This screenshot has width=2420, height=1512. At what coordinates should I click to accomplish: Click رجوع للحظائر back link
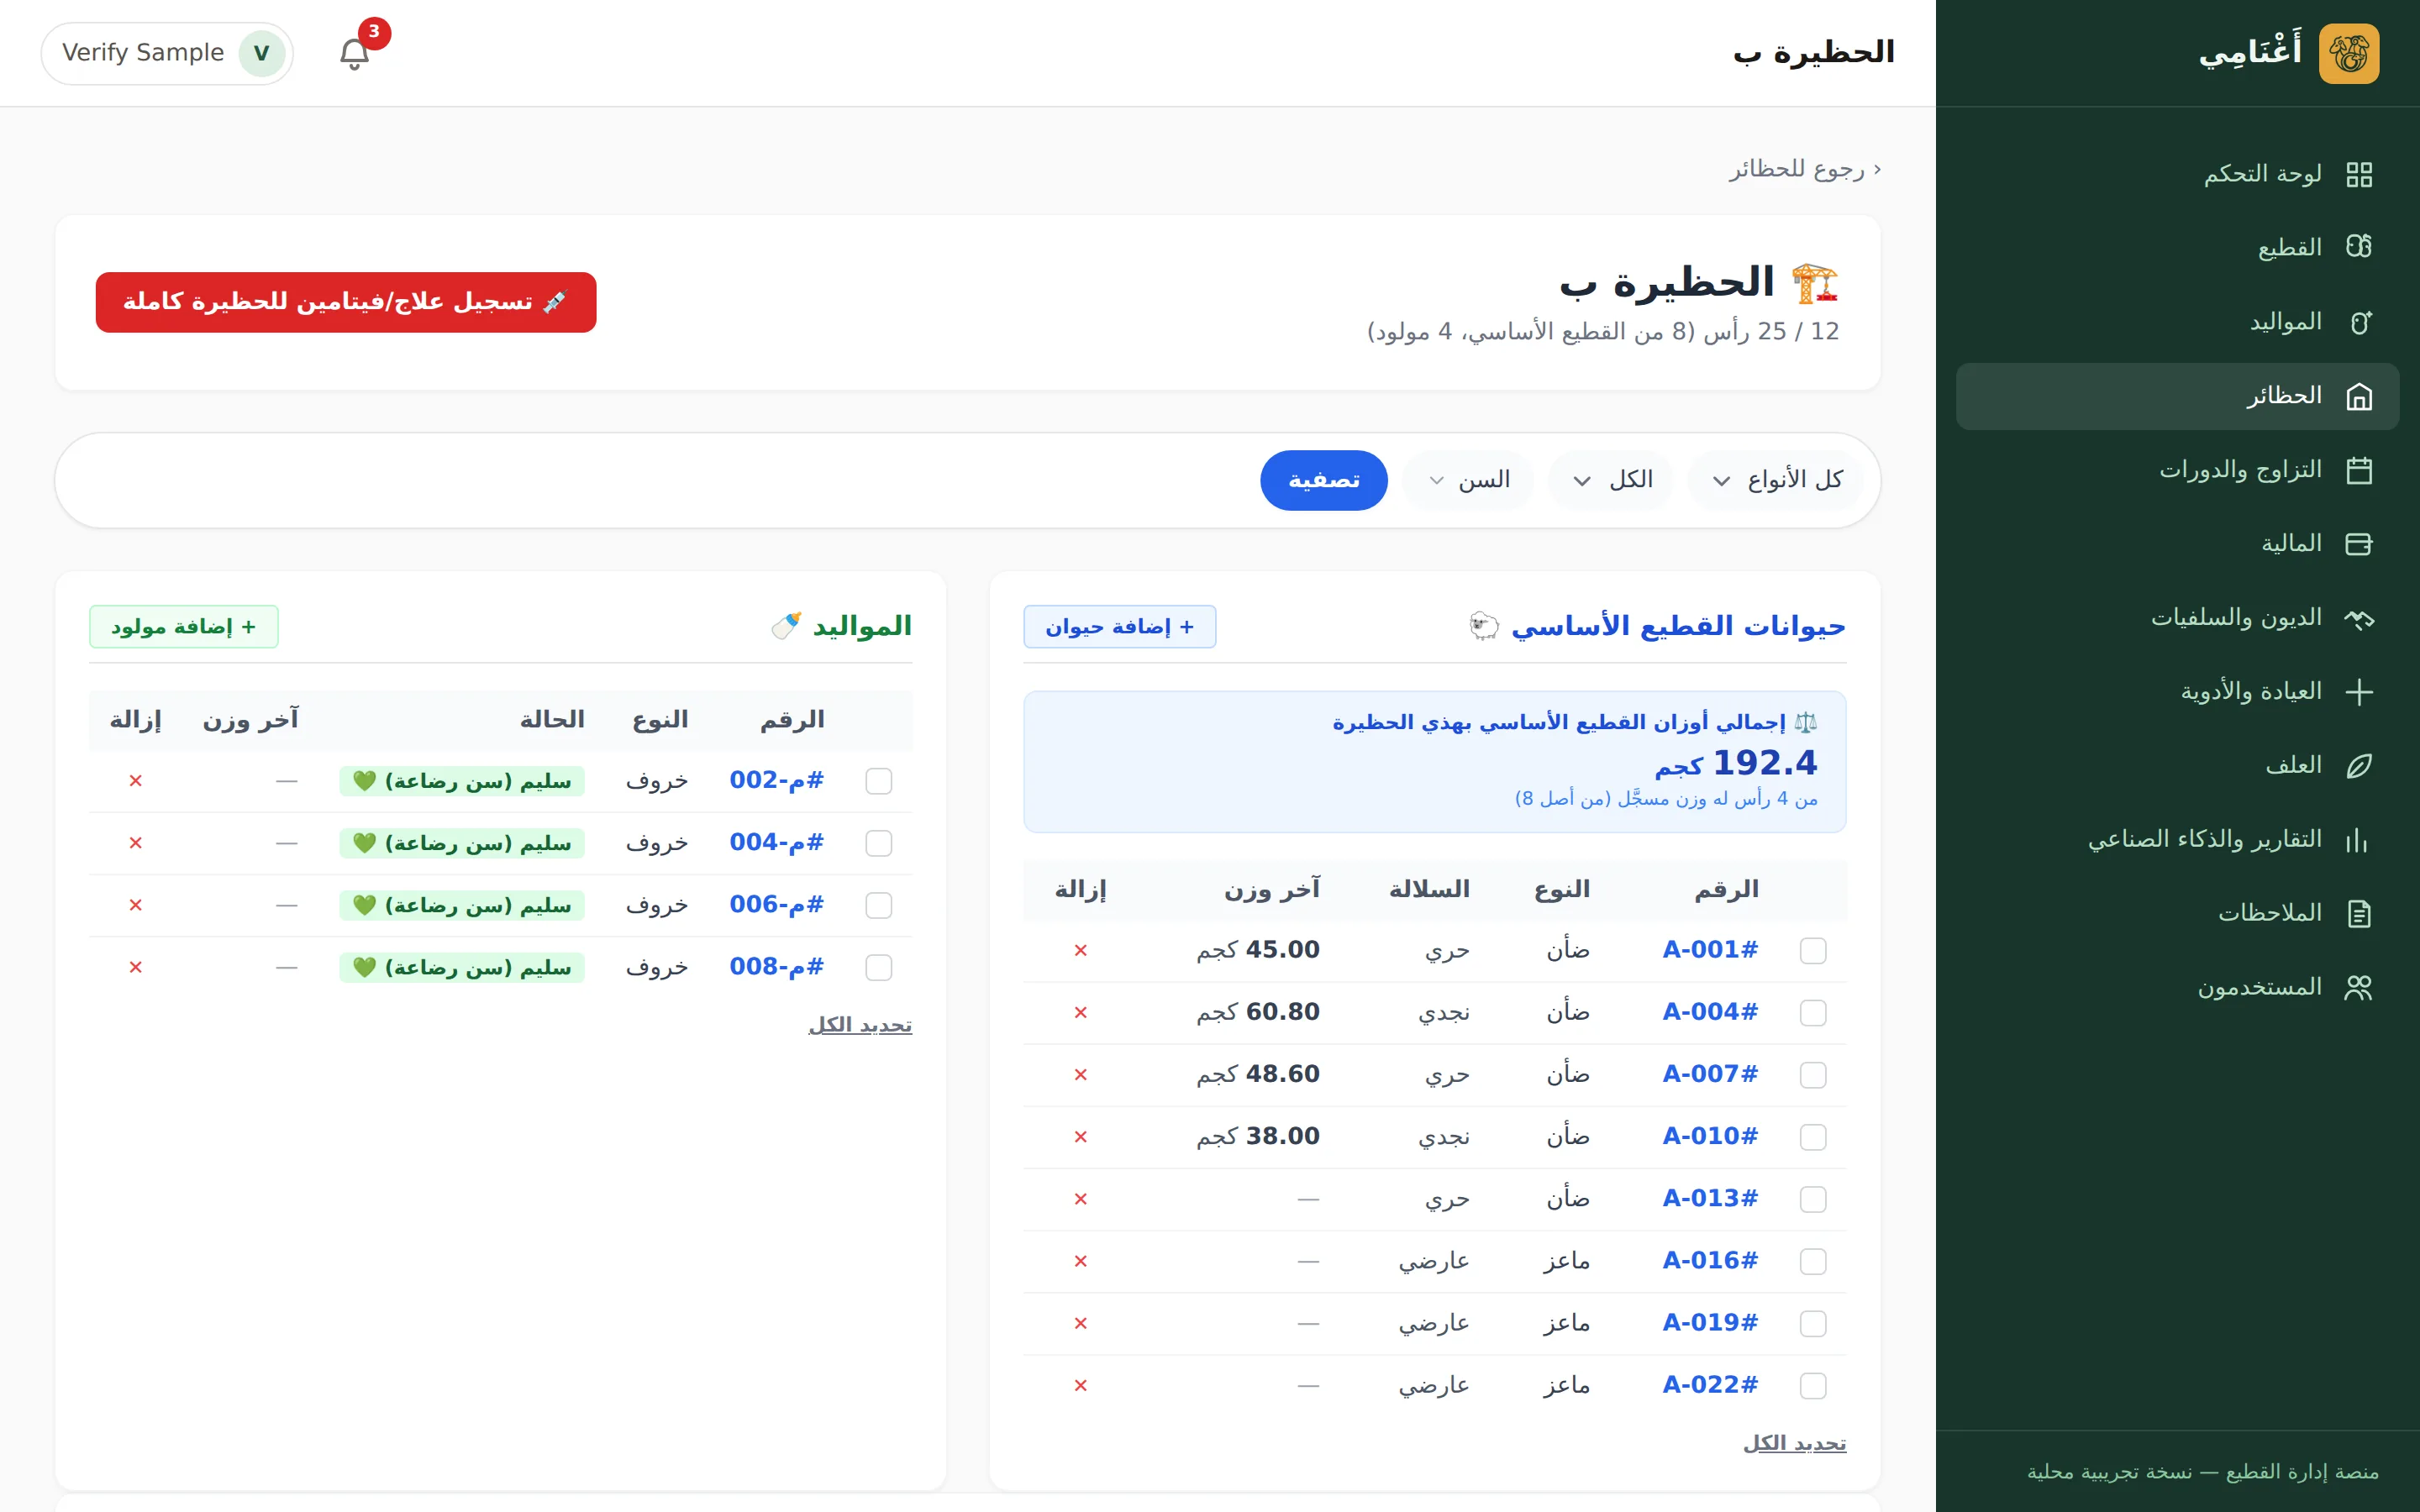(x=1805, y=169)
